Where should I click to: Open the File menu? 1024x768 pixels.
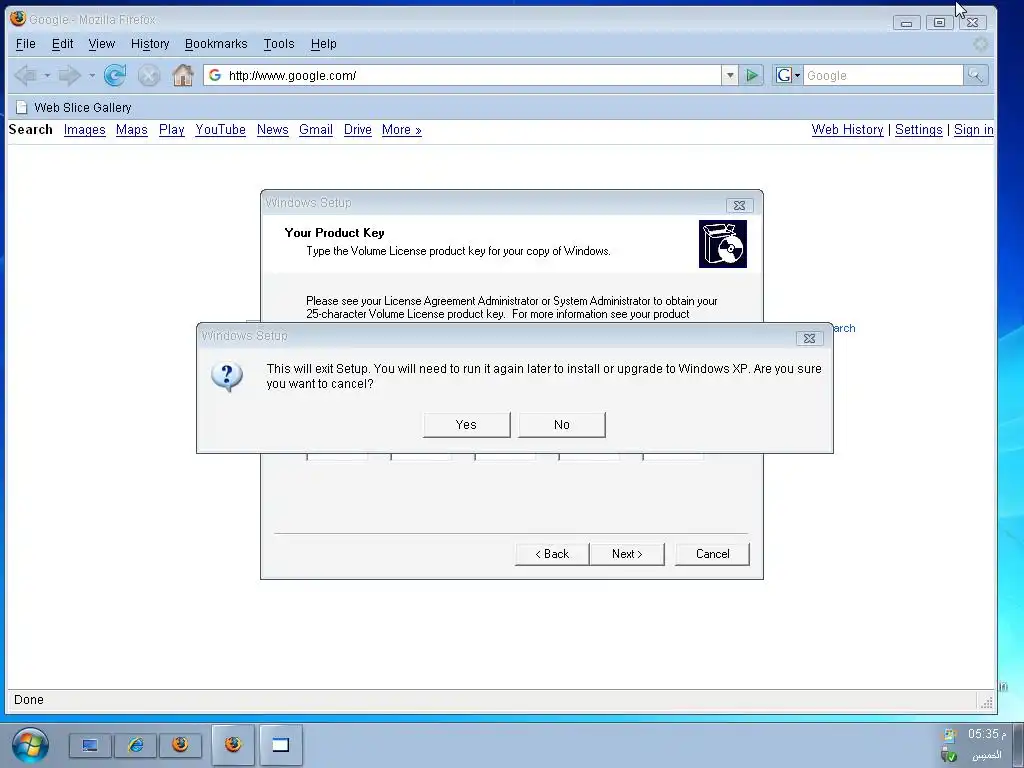(x=25, y=44)
